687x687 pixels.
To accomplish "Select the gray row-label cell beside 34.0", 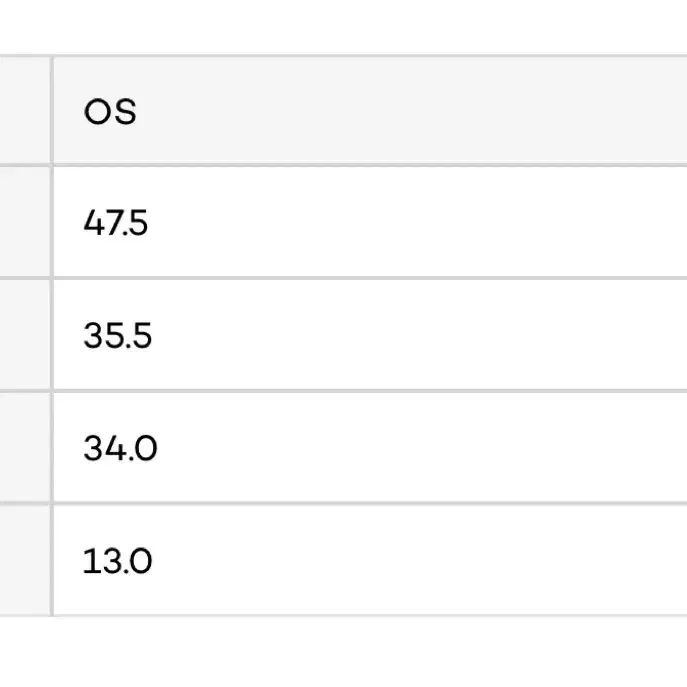I will pyautogui.click(x=25, y=447).
